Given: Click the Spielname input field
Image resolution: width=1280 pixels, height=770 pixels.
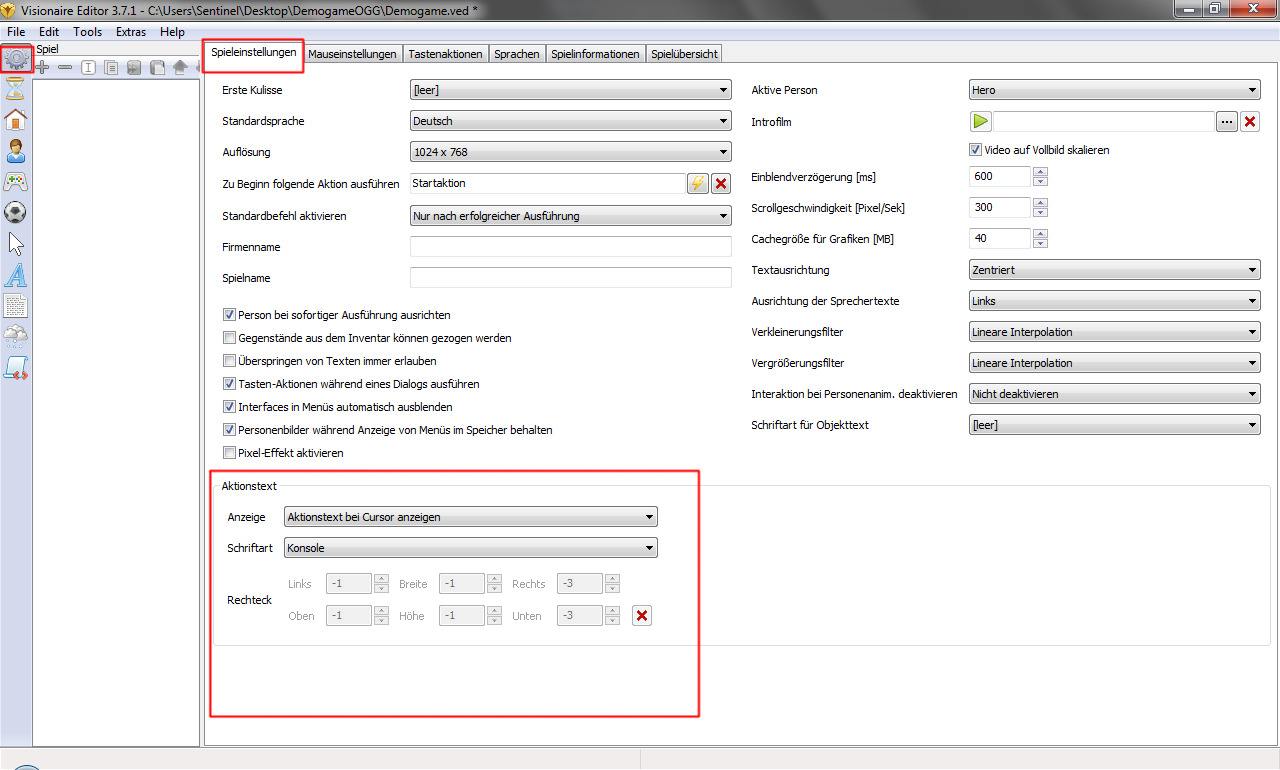Looking at the screenshot, I should [571, 277].
